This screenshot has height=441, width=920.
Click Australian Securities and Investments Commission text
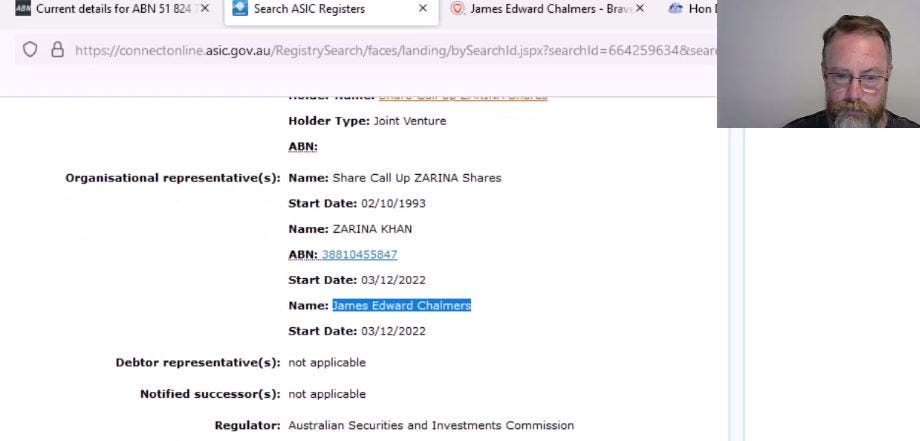[x=431, y=426]
